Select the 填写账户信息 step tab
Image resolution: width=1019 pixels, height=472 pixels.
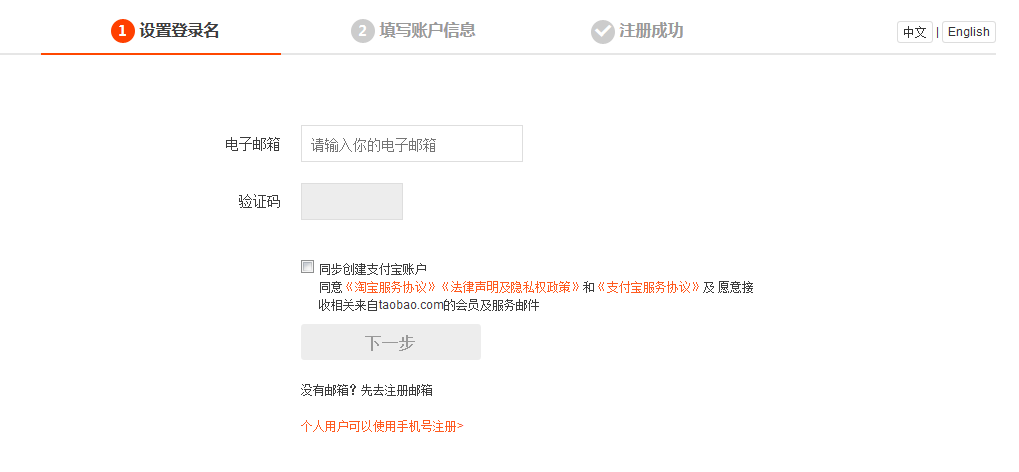pyautogui.click(x=427, y=31)
